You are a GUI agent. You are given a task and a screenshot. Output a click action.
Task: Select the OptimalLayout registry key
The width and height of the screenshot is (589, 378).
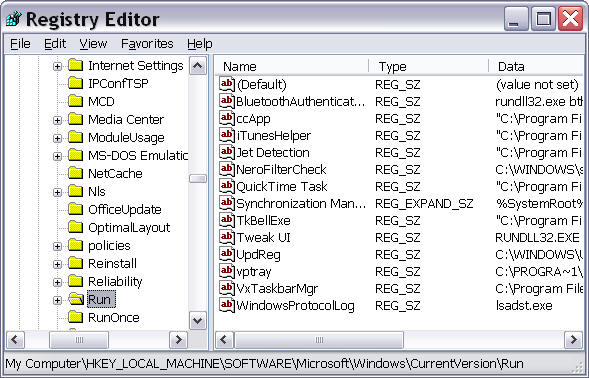pyautogui.click(x=129, y=228)
